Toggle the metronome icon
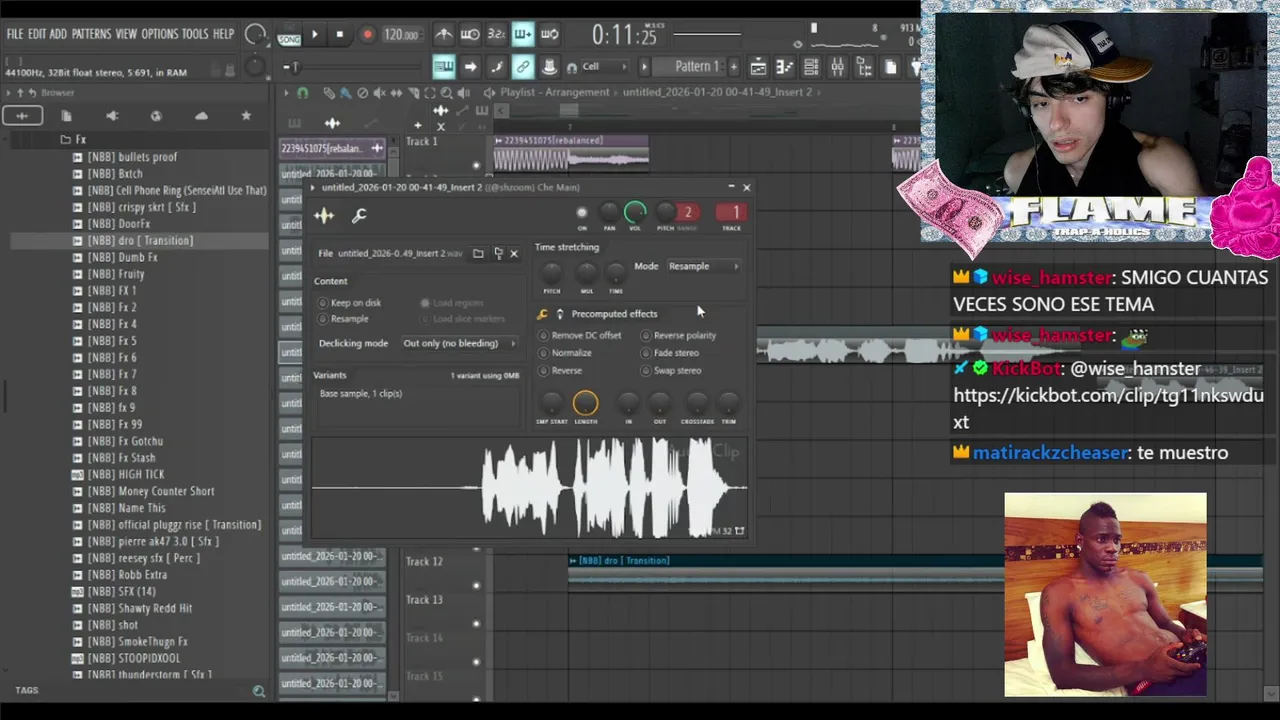 [444, 35]
